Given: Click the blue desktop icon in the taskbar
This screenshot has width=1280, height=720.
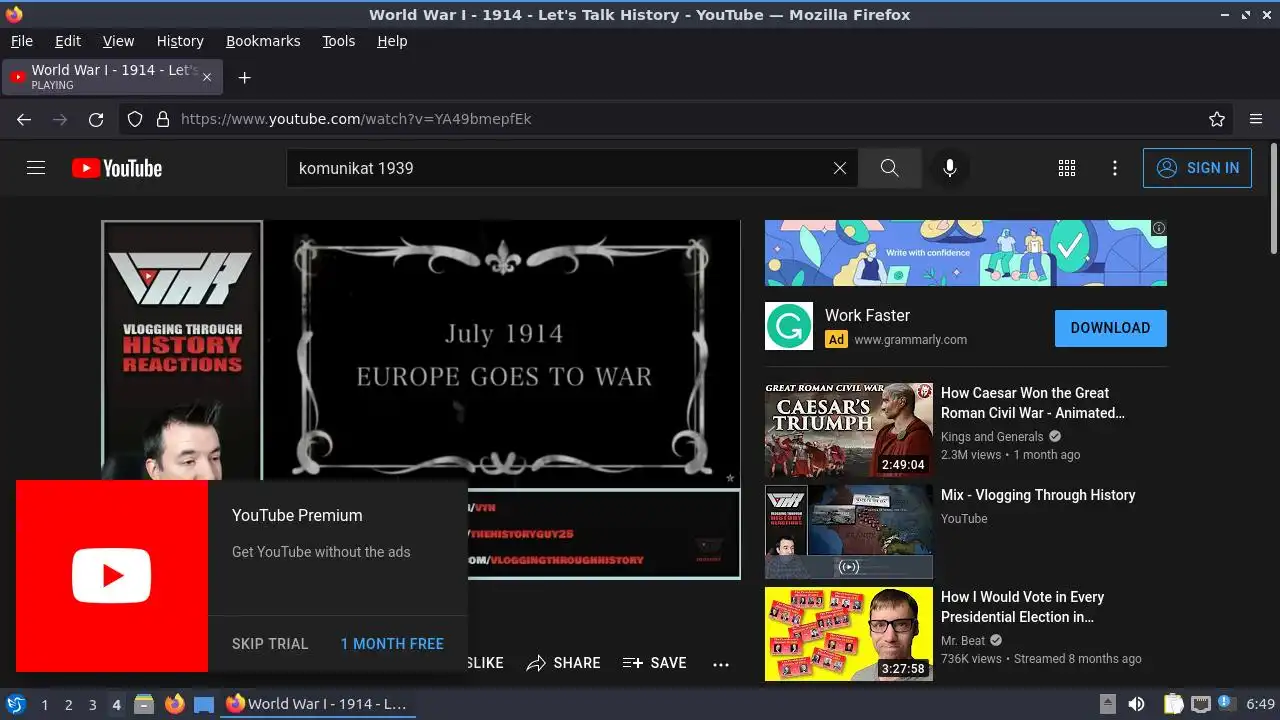Looking at the screenshot, I should pos(204,705).
